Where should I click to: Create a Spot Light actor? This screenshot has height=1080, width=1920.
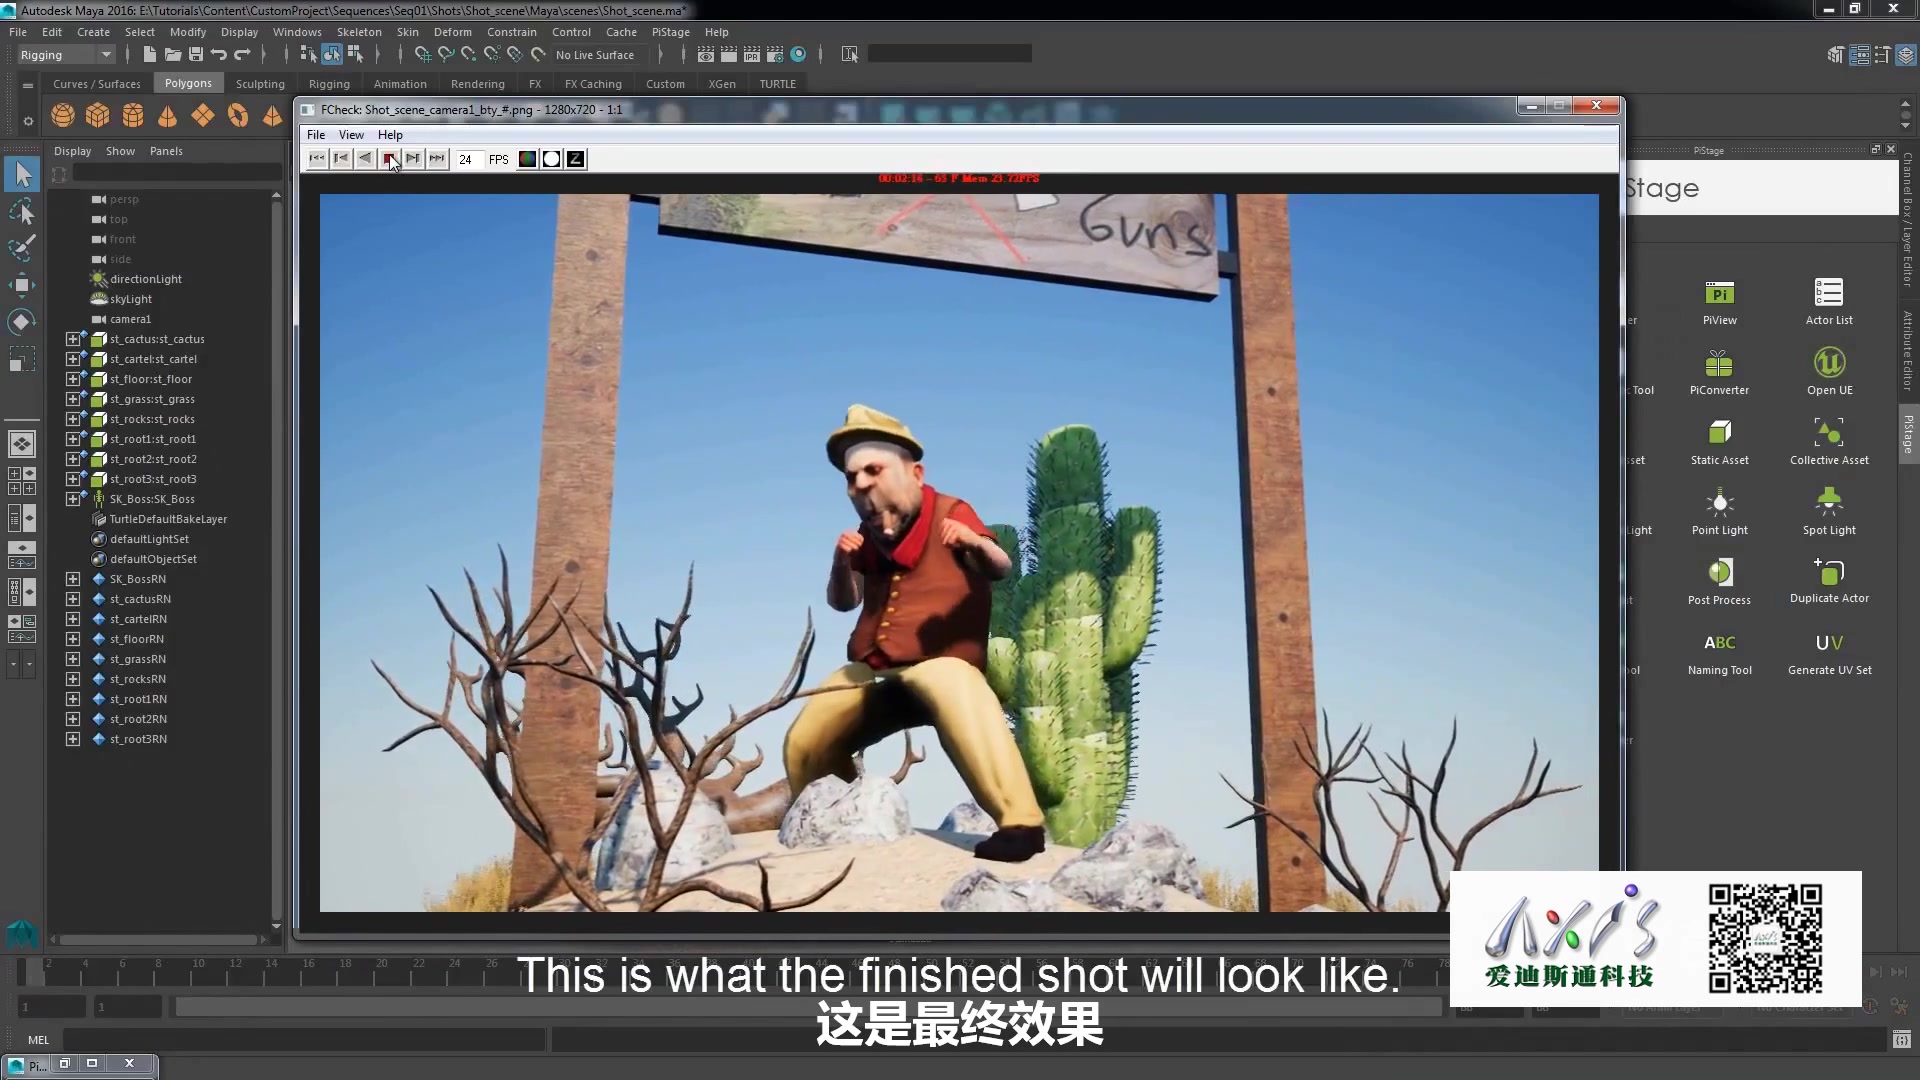click(x=1829, y=502)
